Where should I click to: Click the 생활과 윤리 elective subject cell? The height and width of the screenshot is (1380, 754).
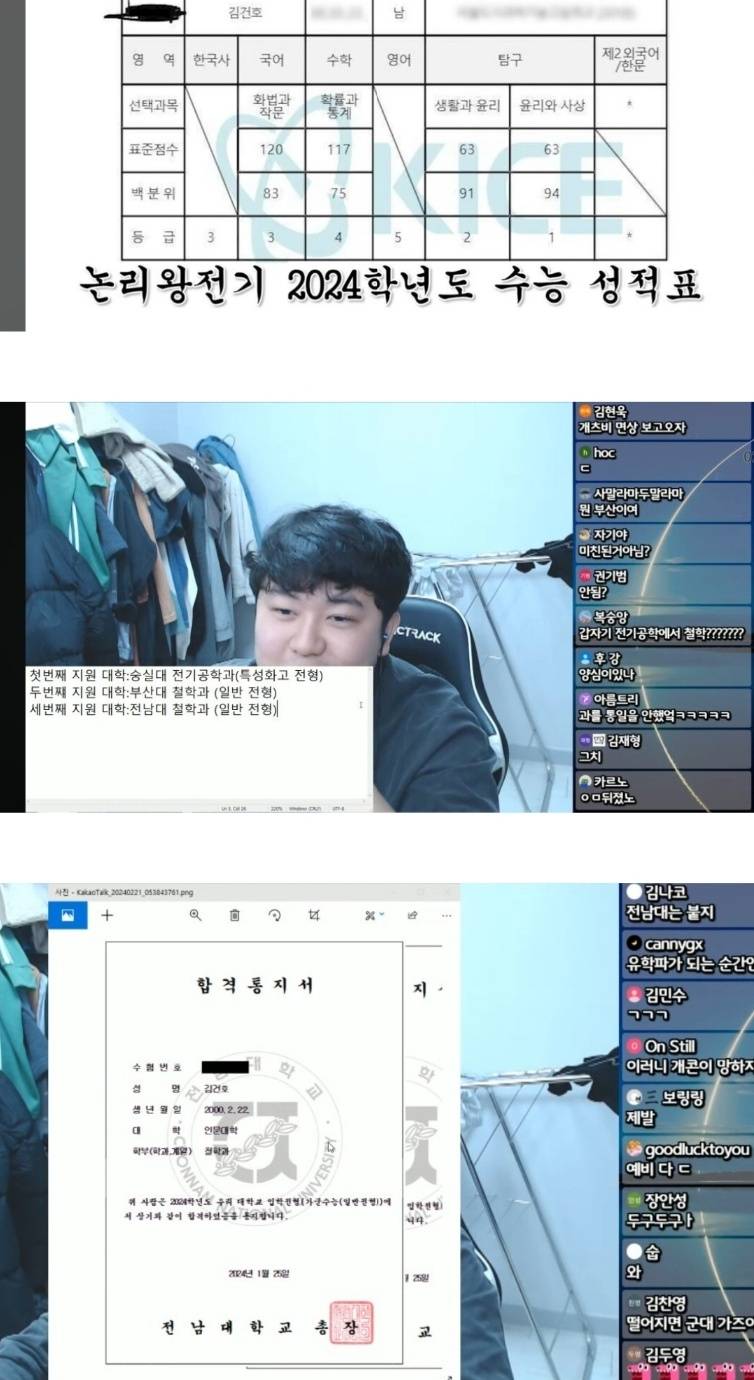pyautogui.click(x=467, y=106)
